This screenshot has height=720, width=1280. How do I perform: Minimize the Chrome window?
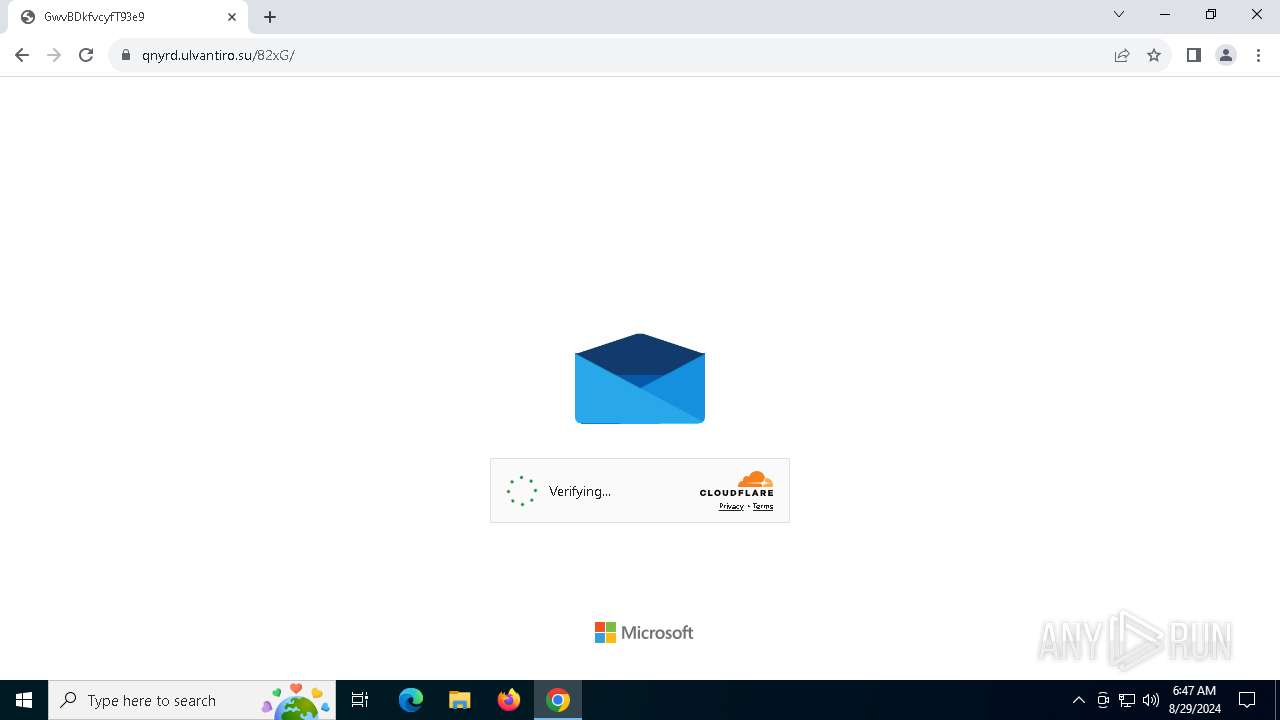1165,14
